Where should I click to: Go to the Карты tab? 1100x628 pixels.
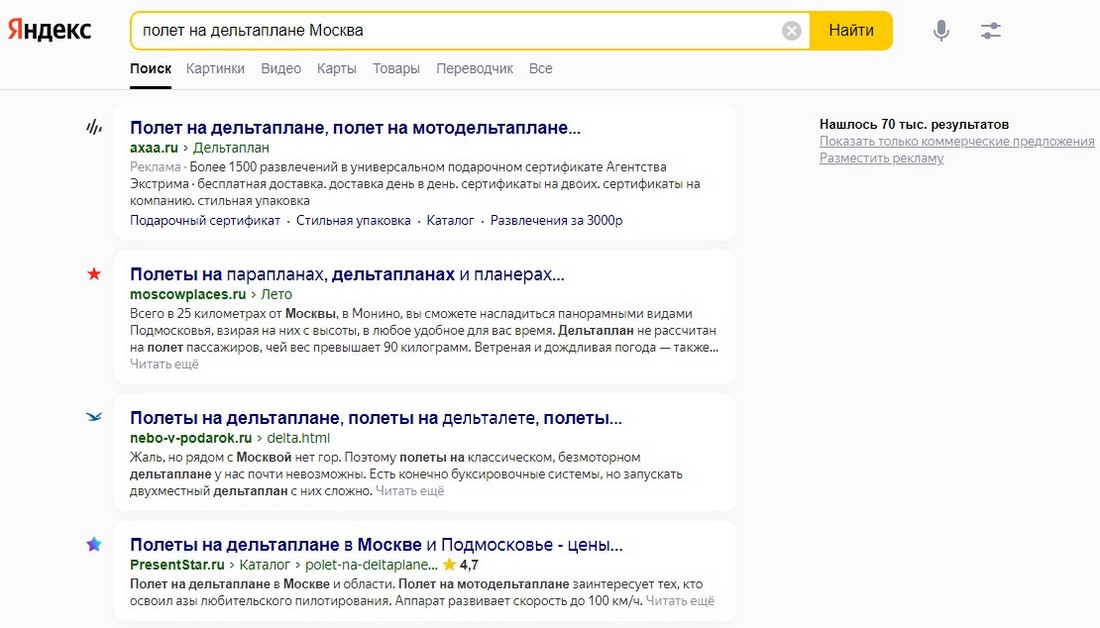[337, 69]
